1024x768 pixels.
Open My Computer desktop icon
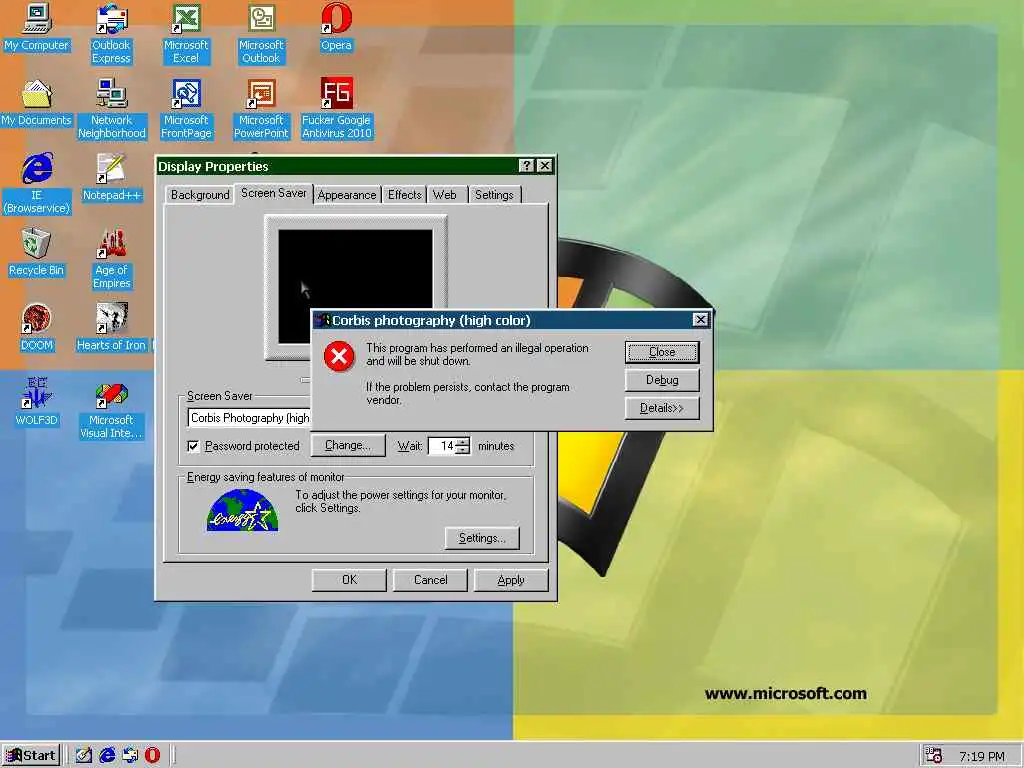[x=37, y=26]
